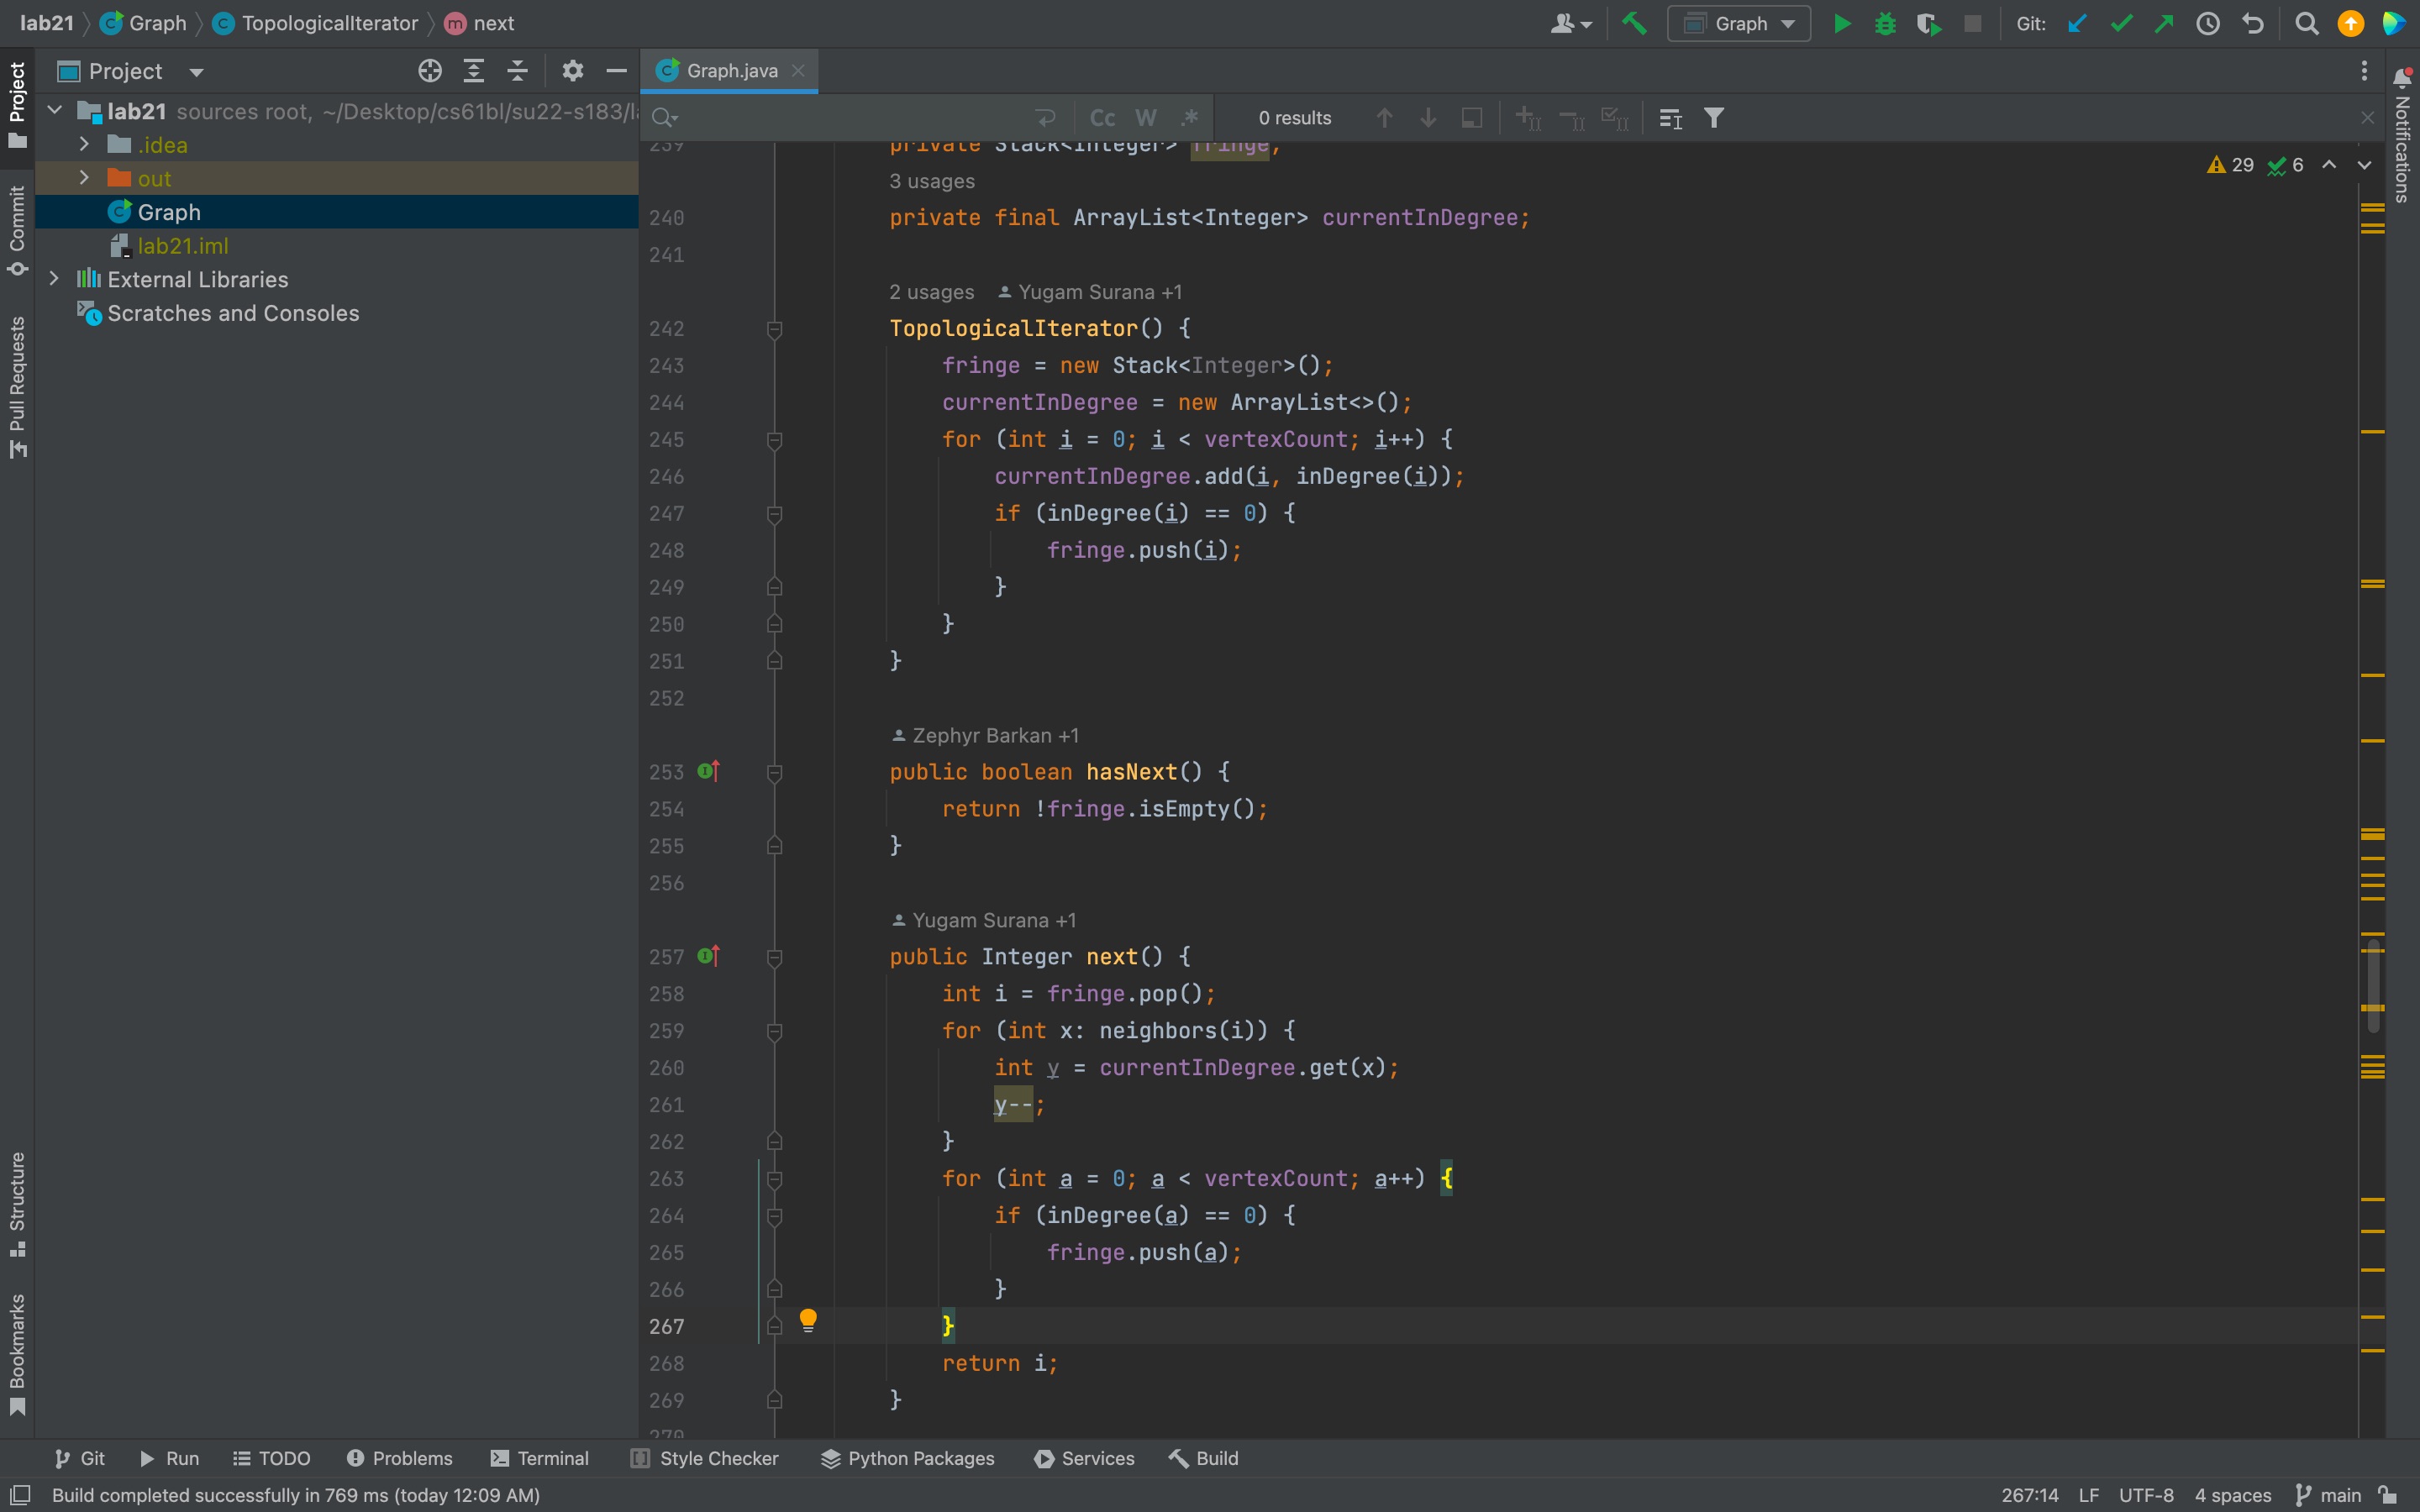
Task: Expand External Libraries node
Action: coord(54,279)
